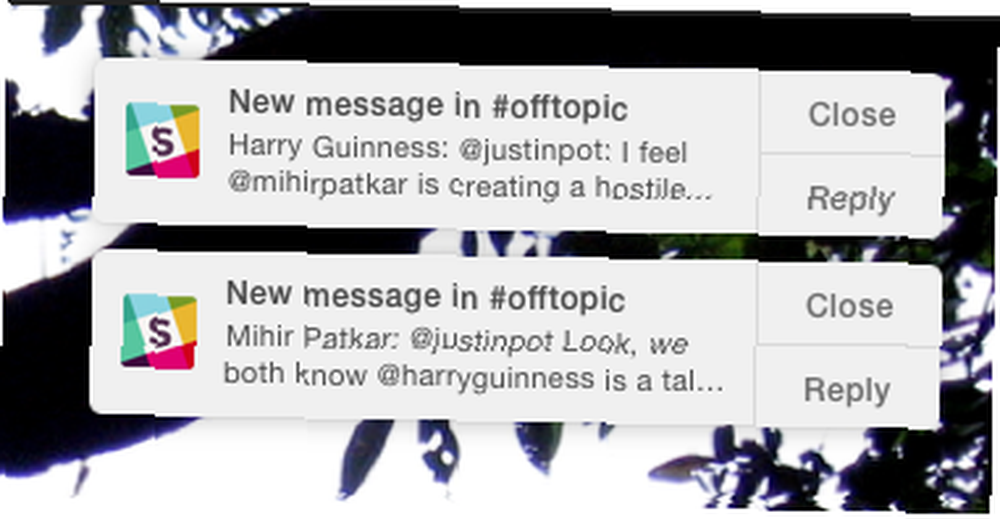Reply to Harry Guinness's #offtopic message
Viewport: 1000px width, 519px height.
850,198
